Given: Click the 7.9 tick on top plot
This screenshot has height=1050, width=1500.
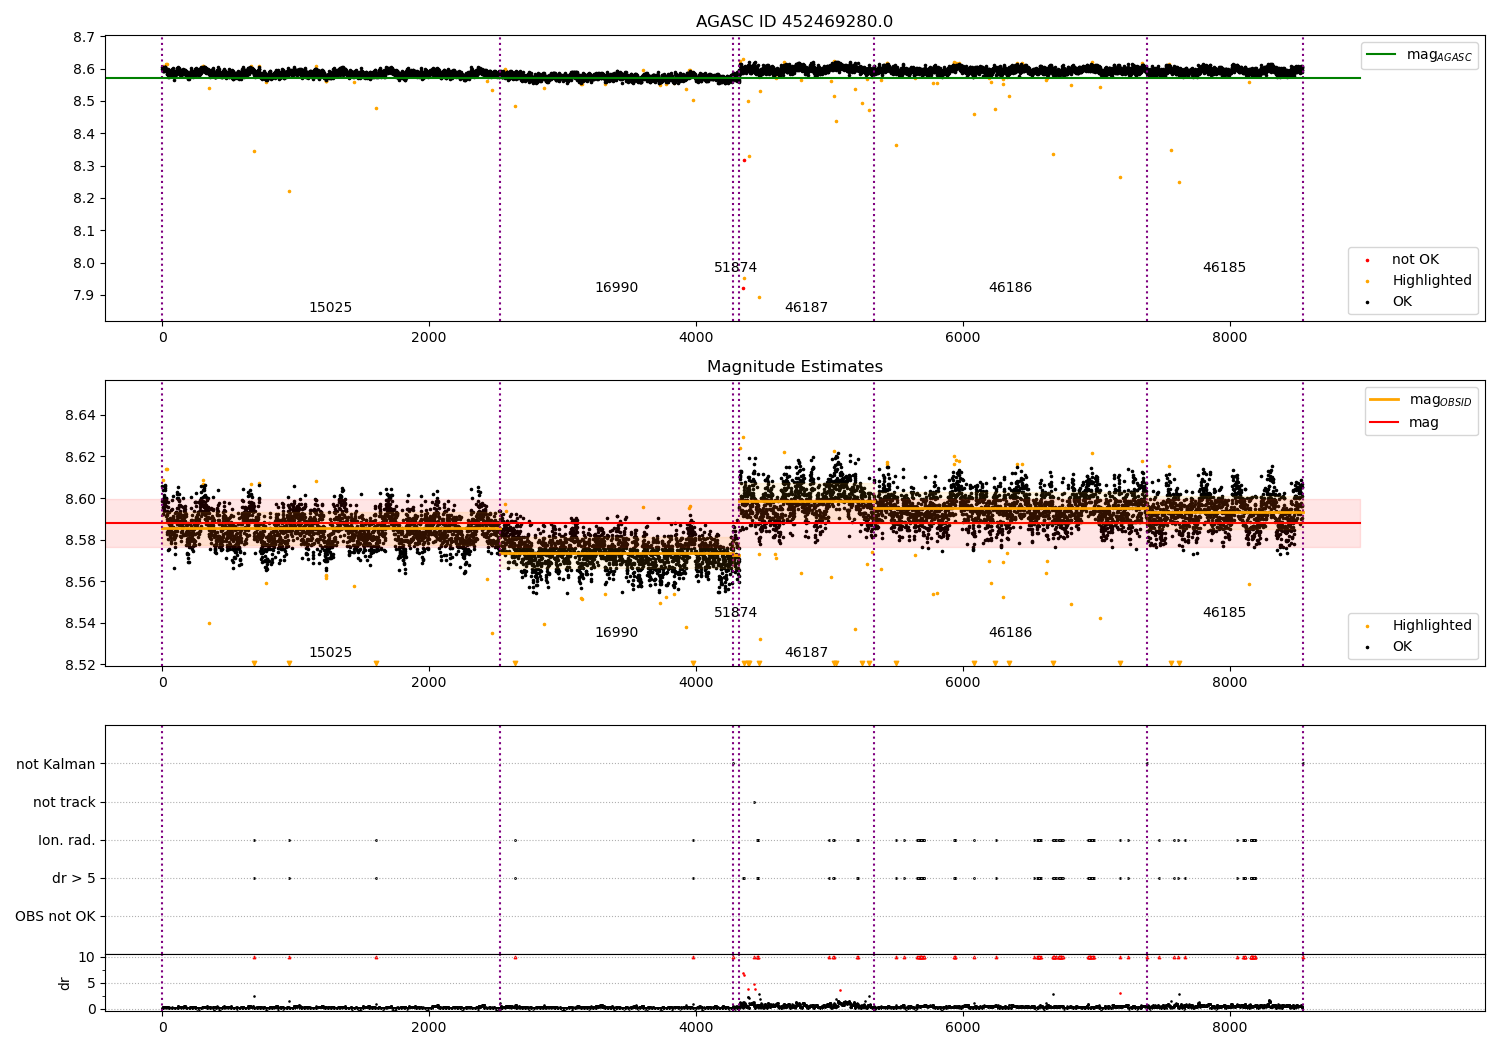Looking at the screenshot, I should [85, 296].
